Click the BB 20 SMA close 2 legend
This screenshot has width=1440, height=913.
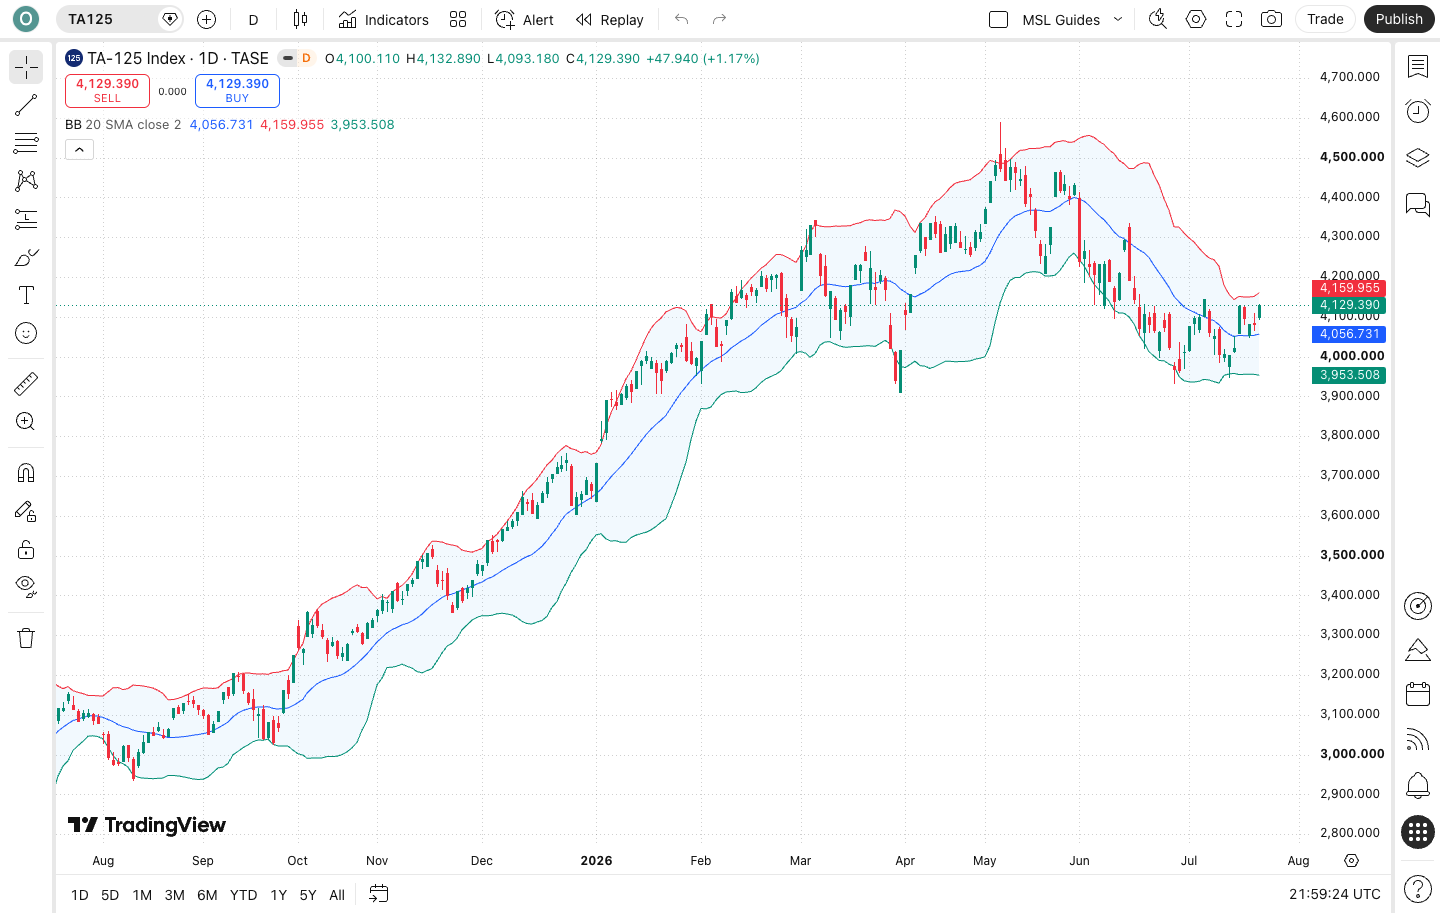(x=123, y=125)
